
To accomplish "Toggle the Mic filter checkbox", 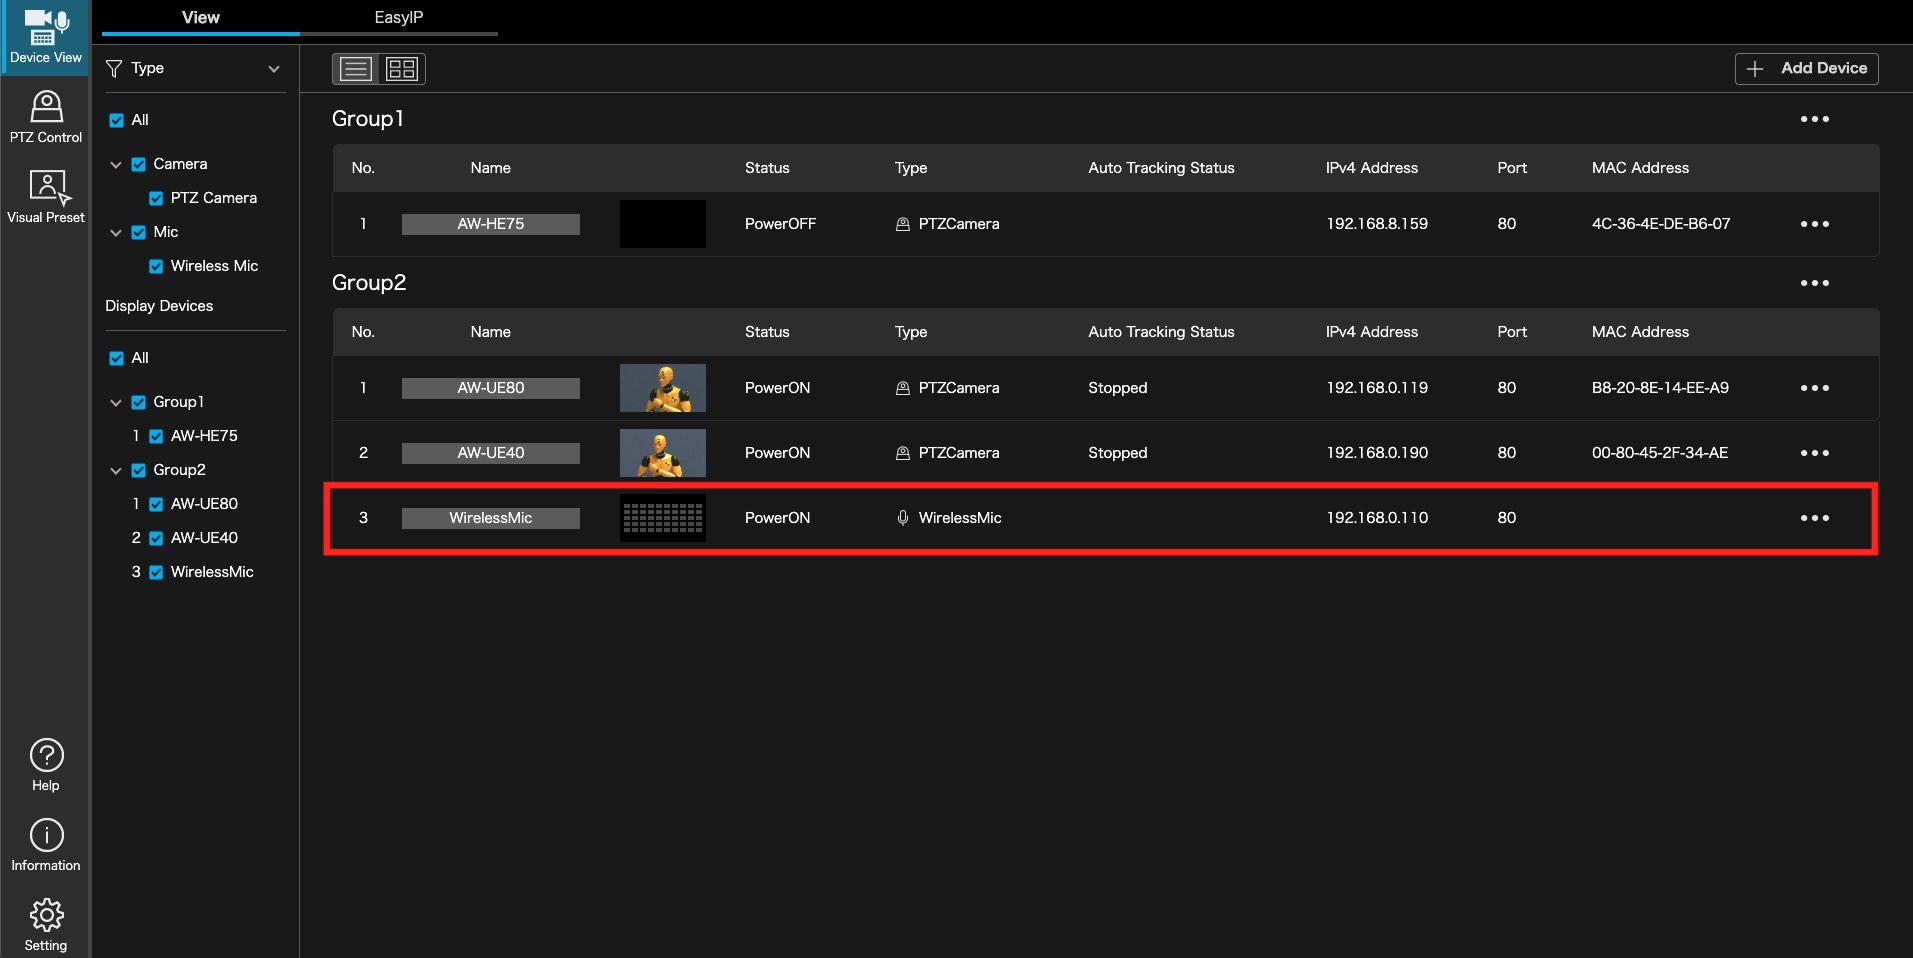I will 138,232.
